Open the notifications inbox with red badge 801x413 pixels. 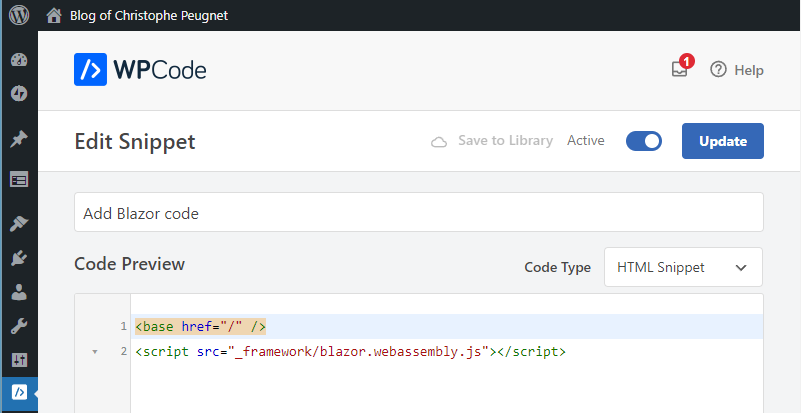681,67
